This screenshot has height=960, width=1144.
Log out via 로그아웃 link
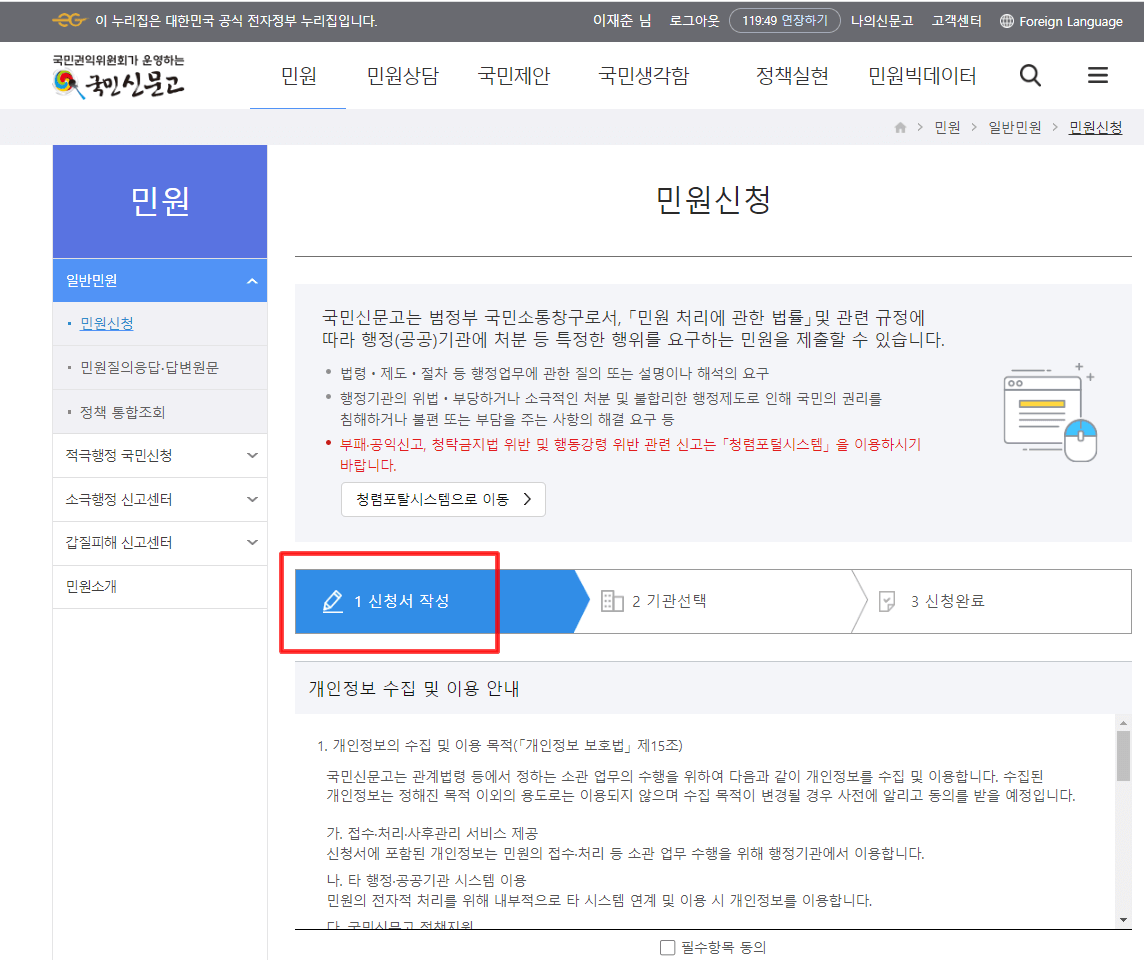pyautogui.click(x=694, y=20)
